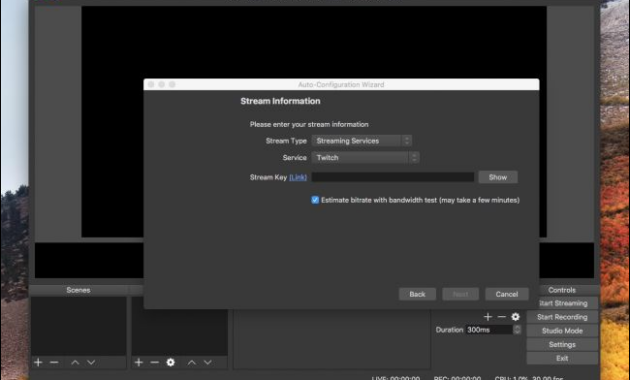This screenshot has width=630, height=380.
Task: Open the Stream Type dropdown
Action: (x=362, y=141)
